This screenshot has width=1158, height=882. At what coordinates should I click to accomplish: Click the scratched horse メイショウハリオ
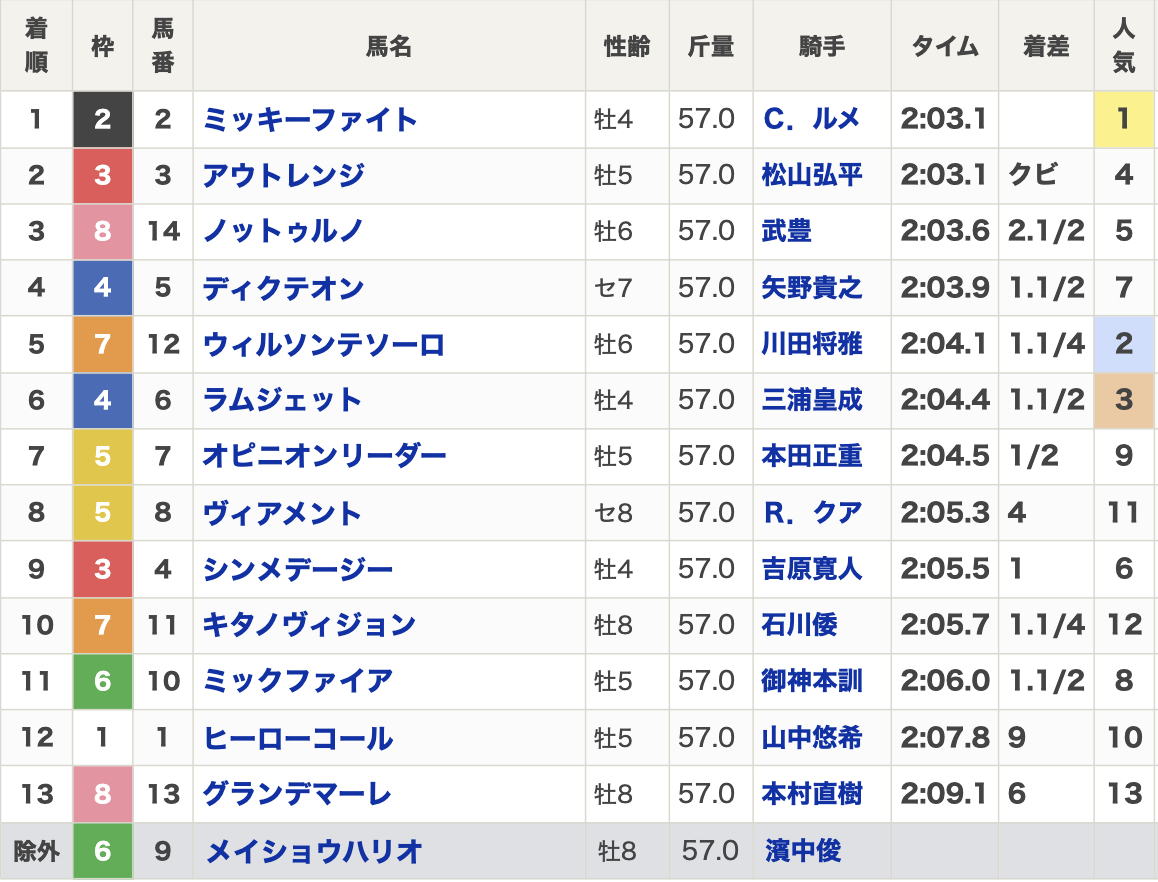point(314,852)
